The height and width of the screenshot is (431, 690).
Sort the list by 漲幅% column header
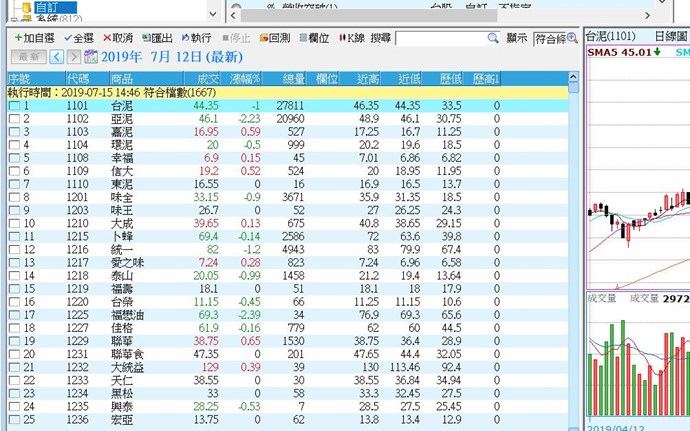244,77
